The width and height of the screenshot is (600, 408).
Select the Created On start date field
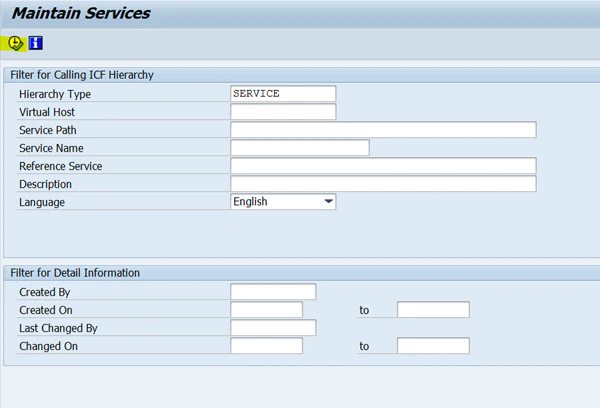266,310
